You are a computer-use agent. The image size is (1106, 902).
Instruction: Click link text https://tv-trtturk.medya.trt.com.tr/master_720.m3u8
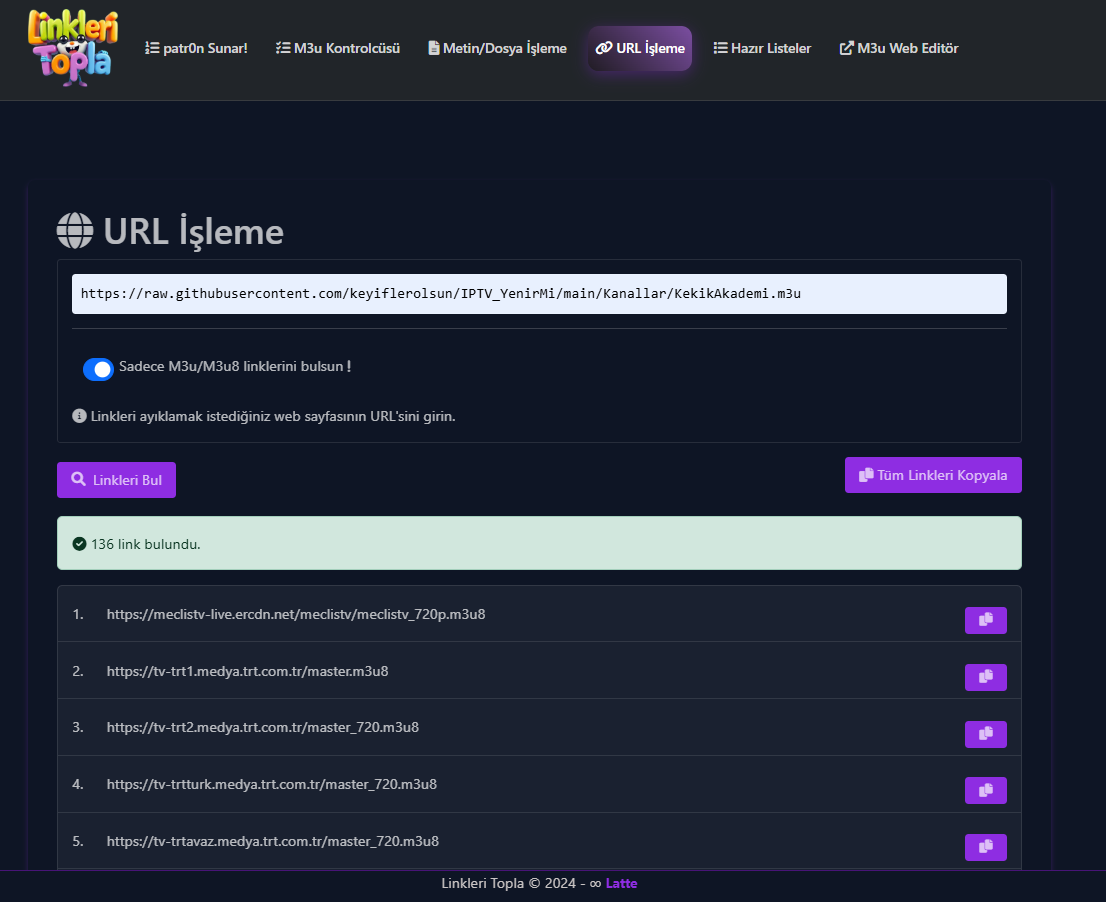point(272,784)
